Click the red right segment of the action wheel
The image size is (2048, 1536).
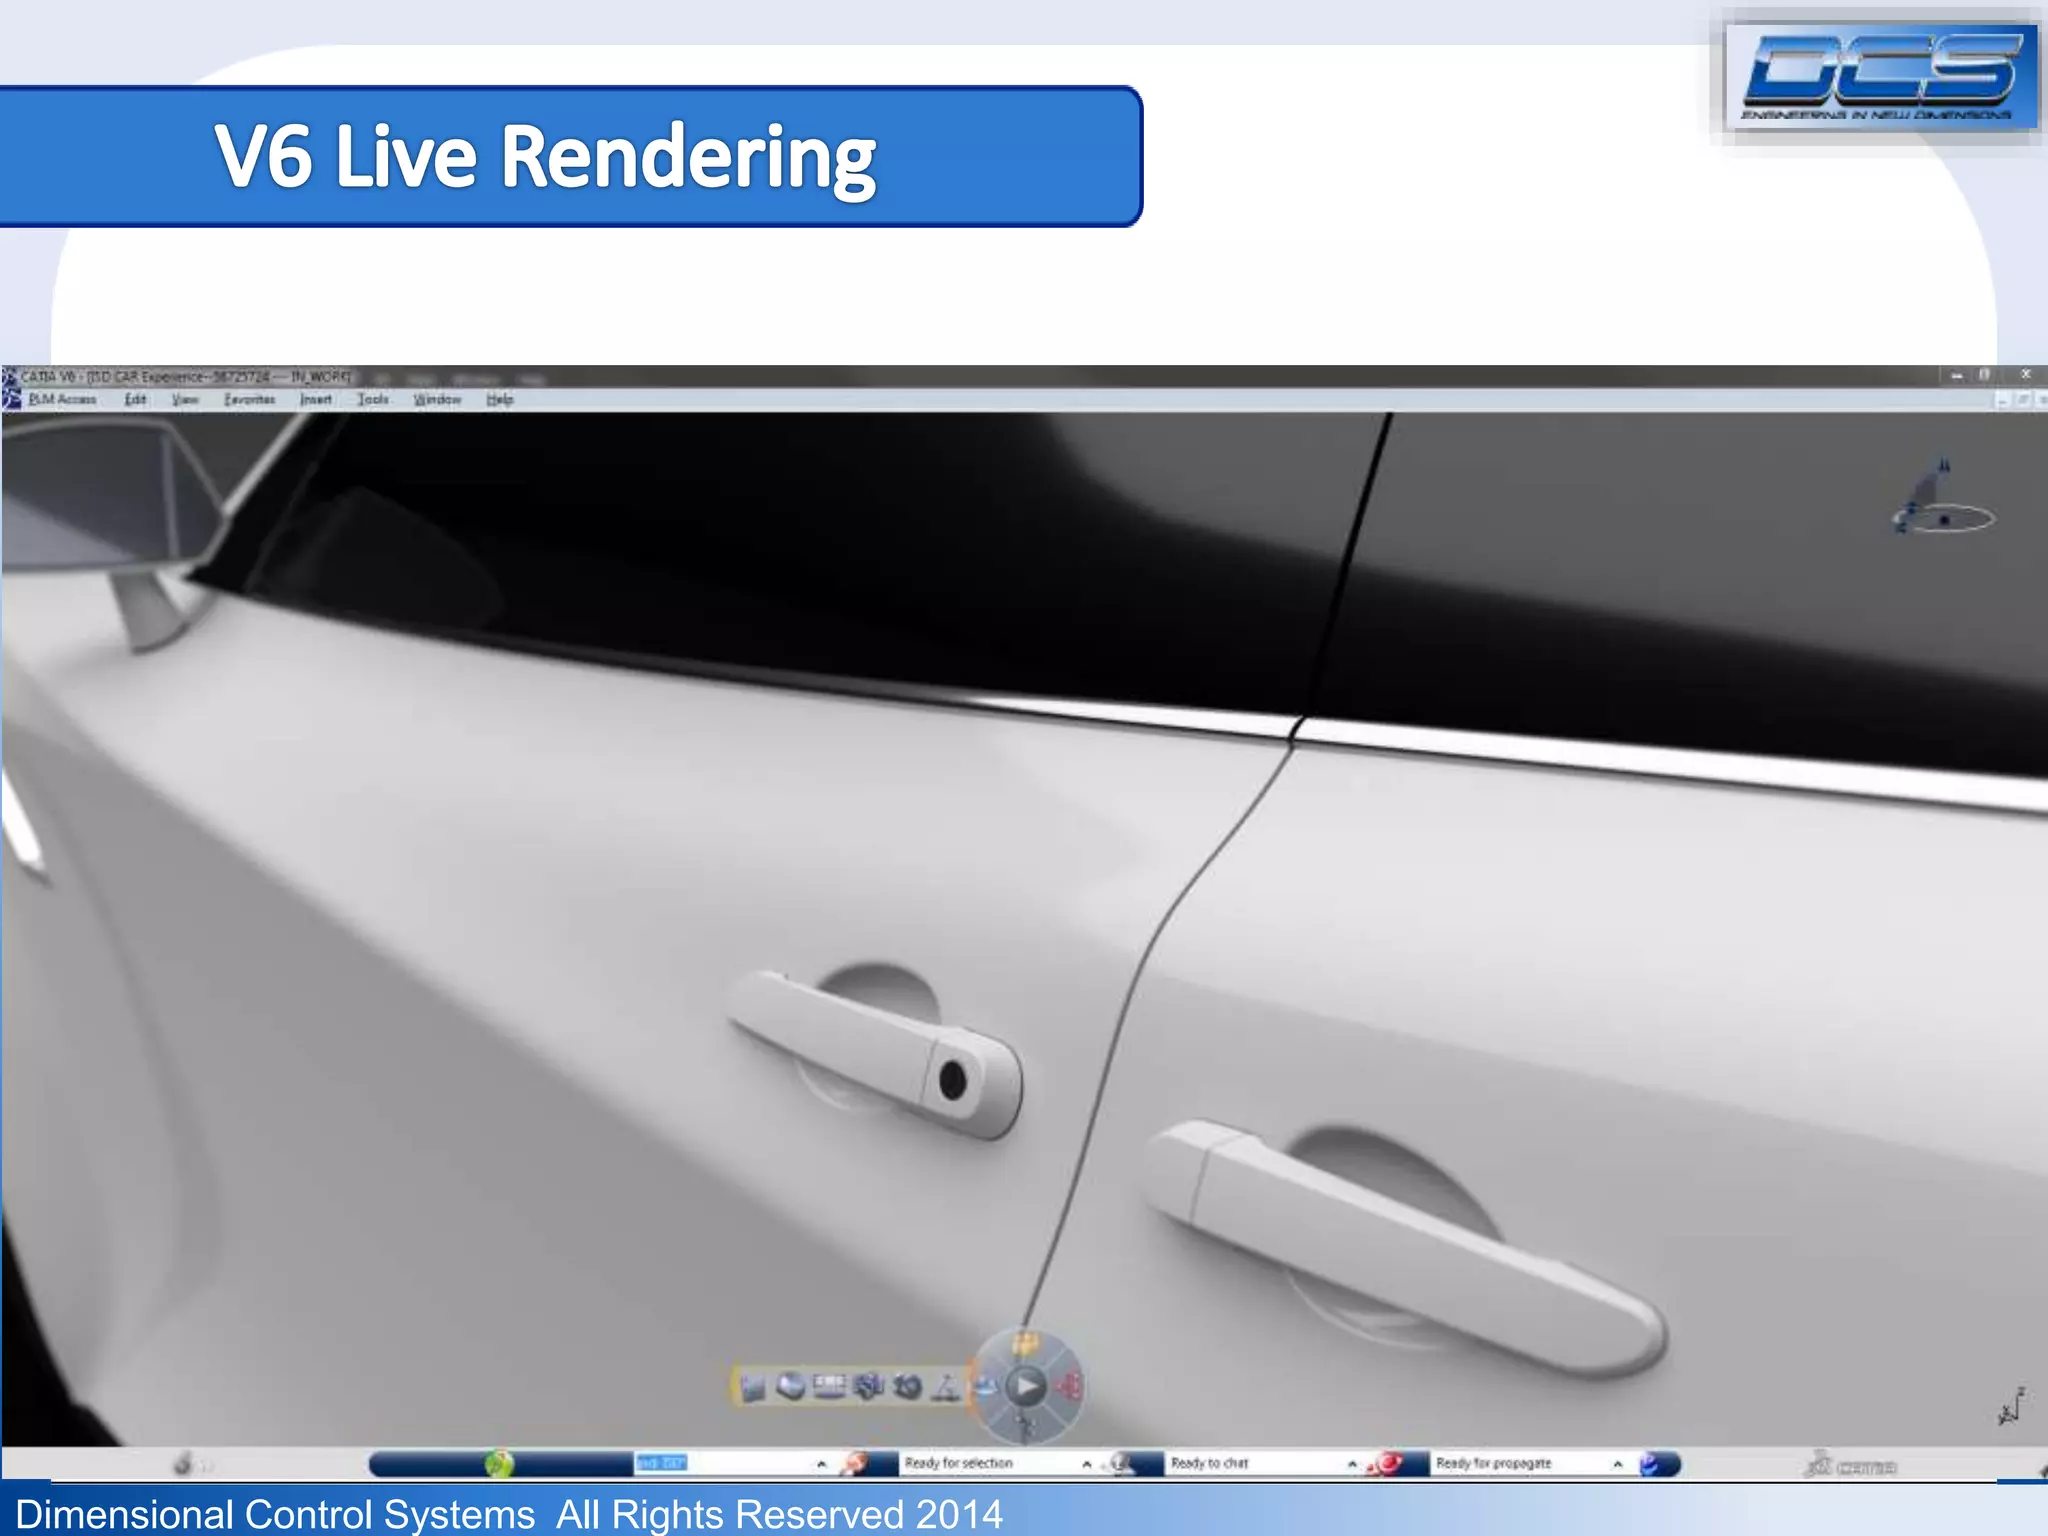[1070, 1387]
